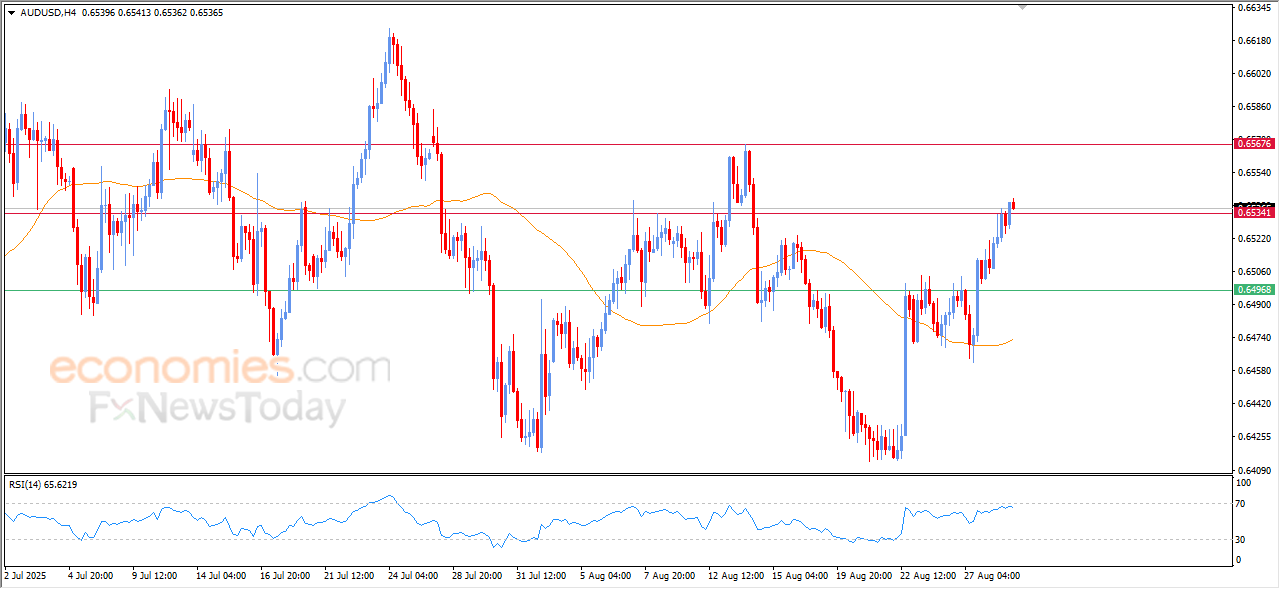The width and height of the screenshot is (1280, 589).
Task: Click the 15 Aug 04:00 time label
Action: pos(799,576)
